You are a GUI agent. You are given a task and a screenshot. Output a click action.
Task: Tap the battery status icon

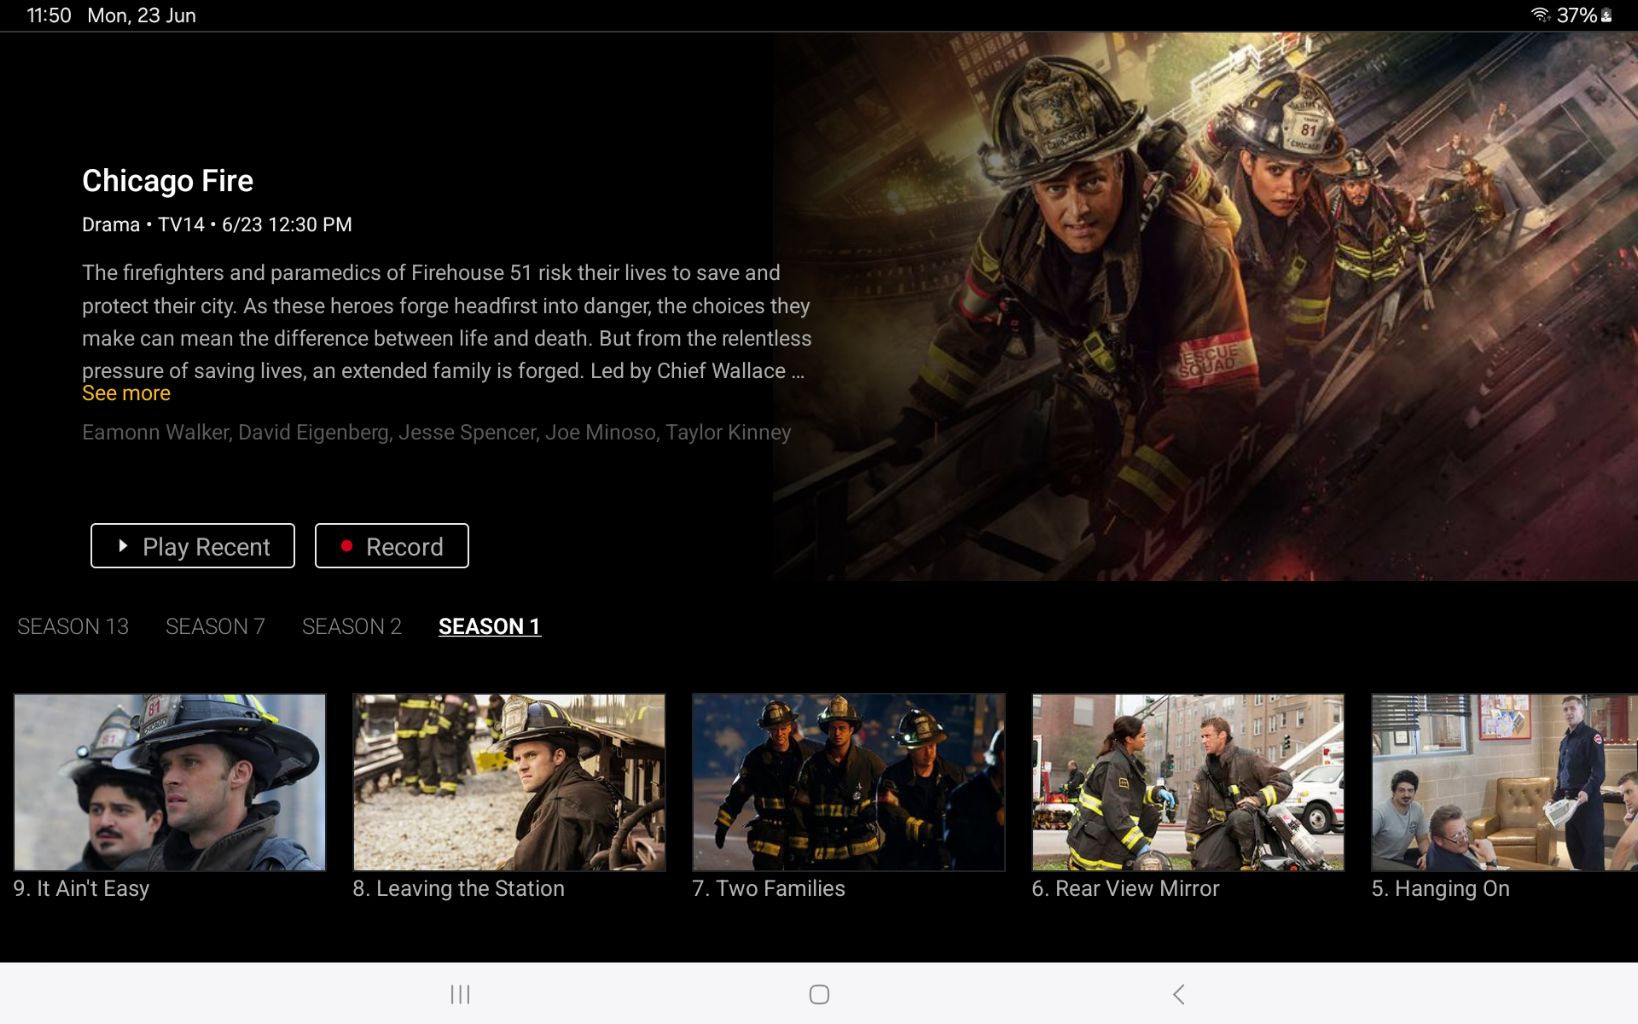[1606, 15]
